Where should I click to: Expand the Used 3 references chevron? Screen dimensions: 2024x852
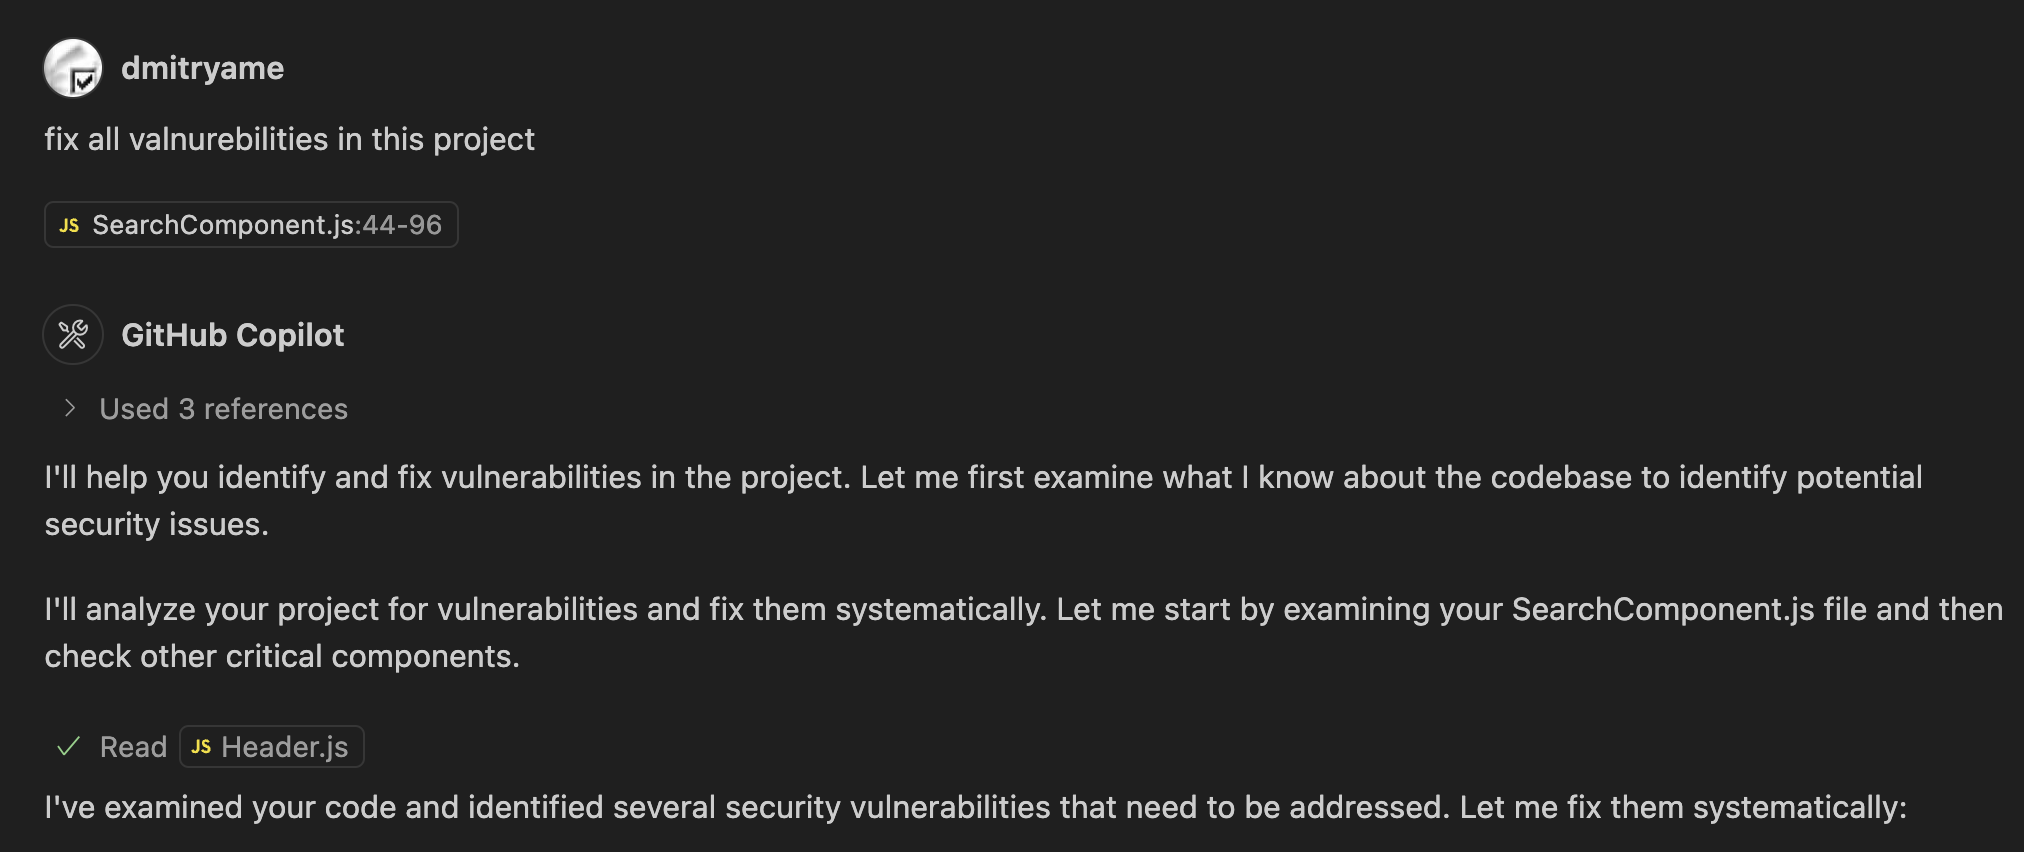pyautogui.click(x=69, y=408)
